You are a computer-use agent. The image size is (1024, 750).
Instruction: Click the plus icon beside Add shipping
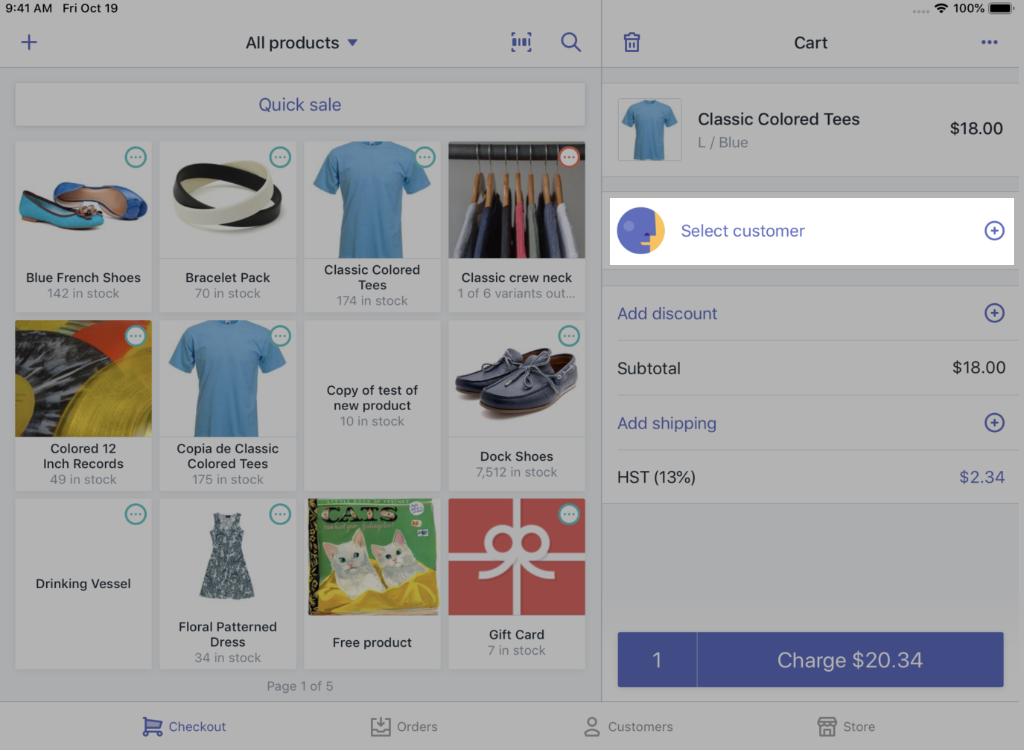[x=994, y=423]
